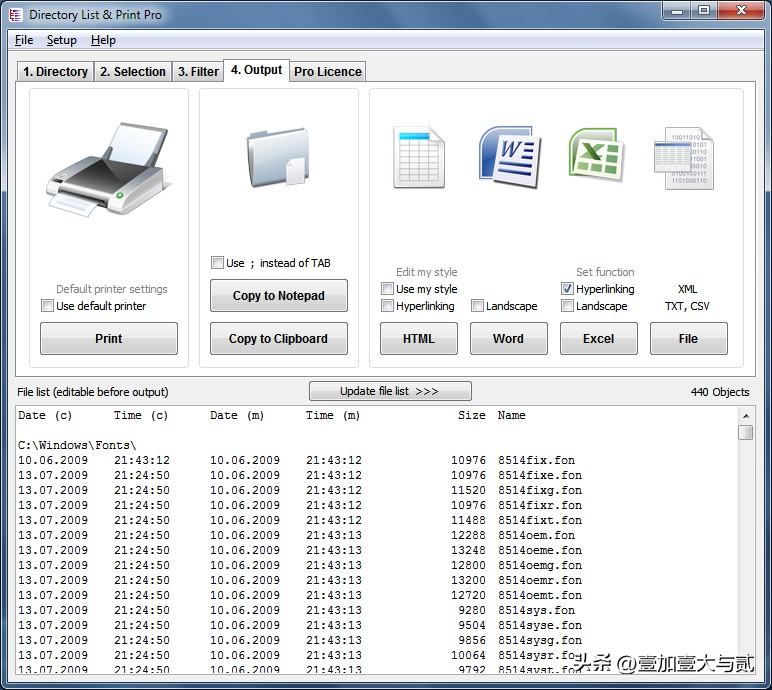Click the Name column header text
Image resolution: width=772 pixels, height=690 pixels.
[512, 415]
